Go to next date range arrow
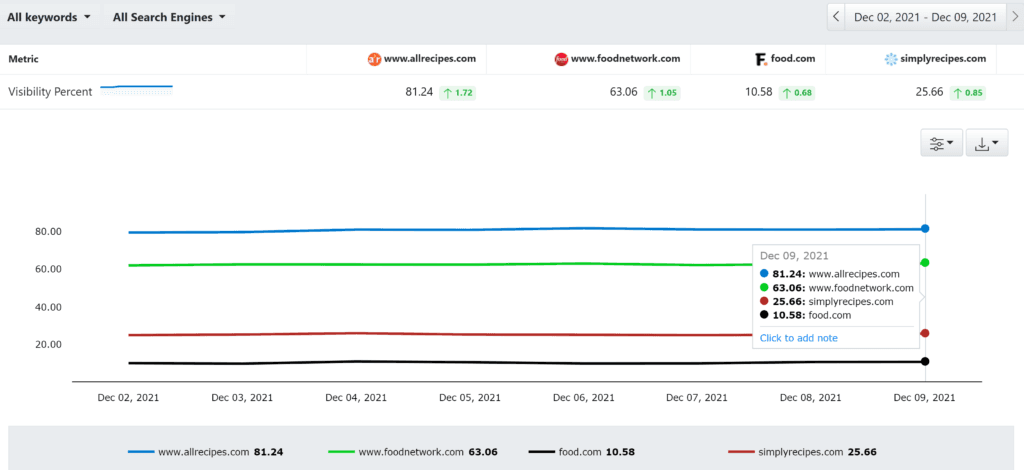This screenshot has width=1024, height=470. pos(1015,18)
